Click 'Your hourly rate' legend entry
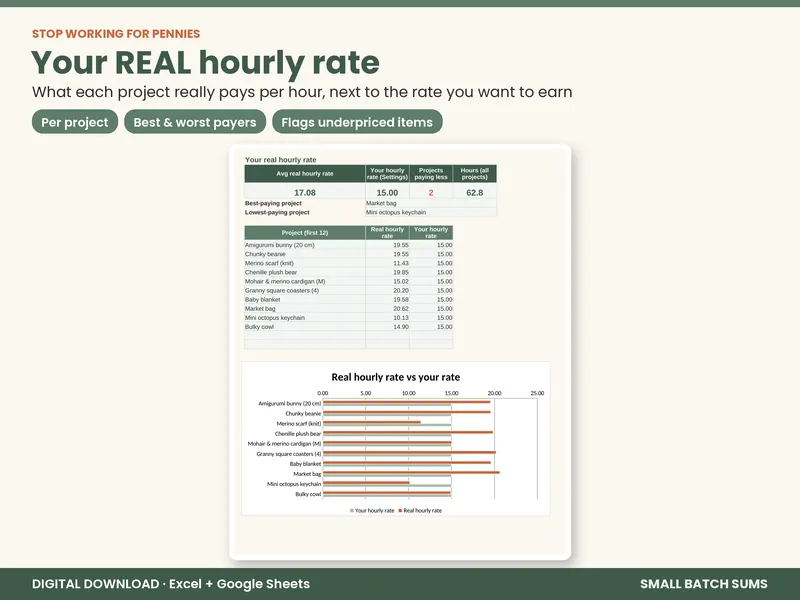Image resolution: width=800 pixels, height=600 pixels. coord(372,510)
